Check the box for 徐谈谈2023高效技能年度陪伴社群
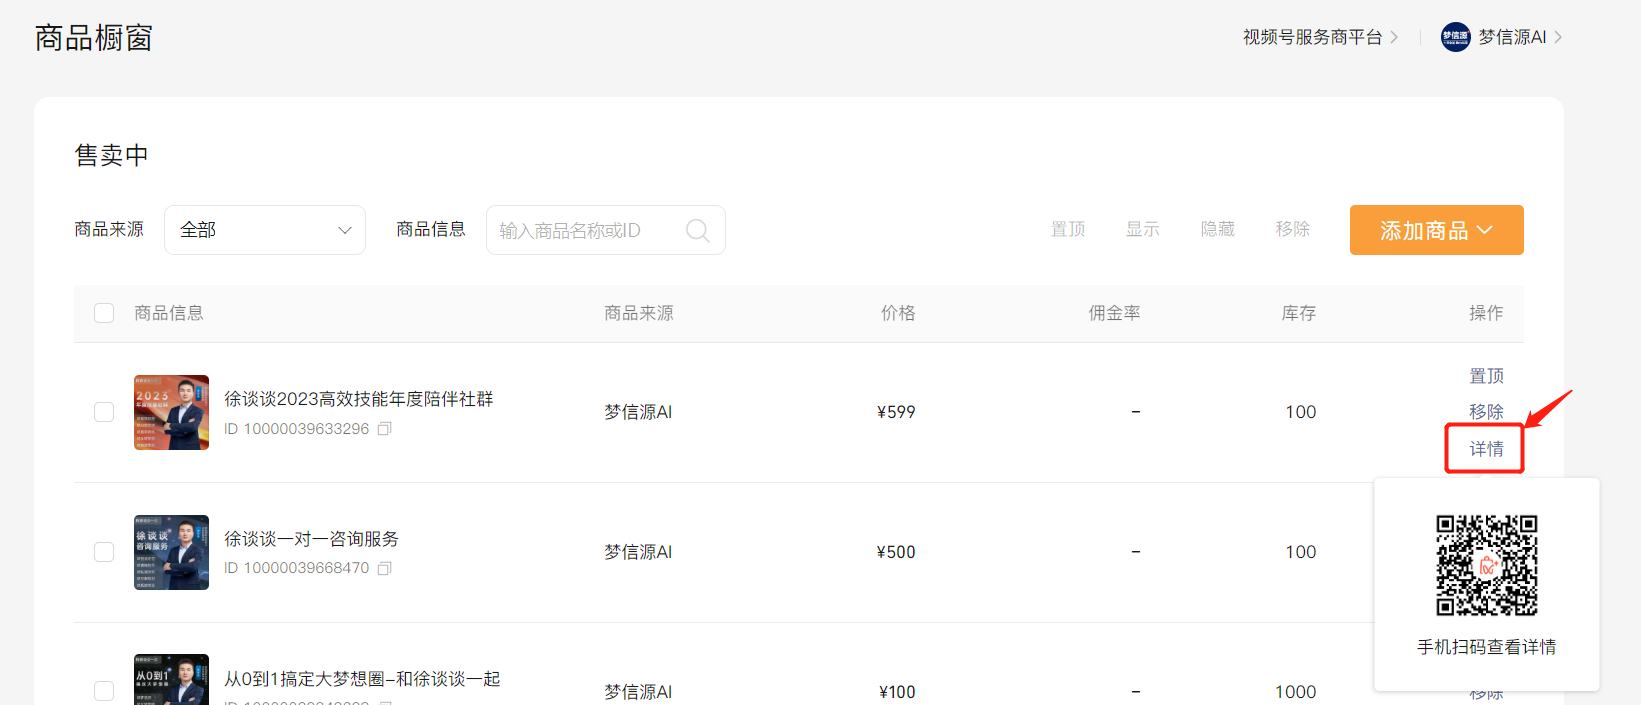 104,412
